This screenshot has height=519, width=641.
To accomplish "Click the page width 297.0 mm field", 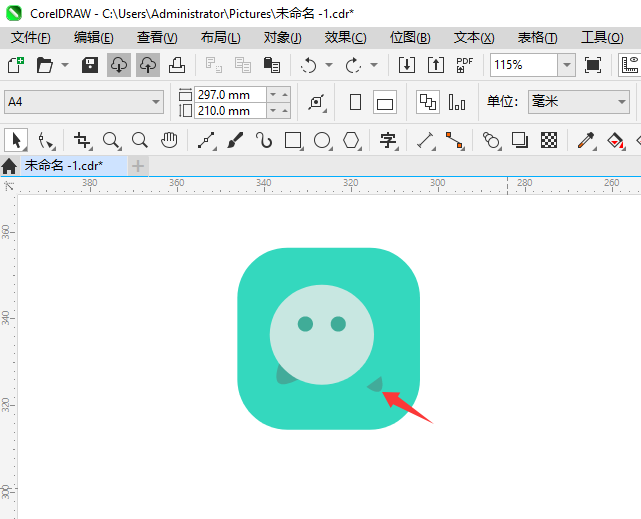I will tap(230, 95).
